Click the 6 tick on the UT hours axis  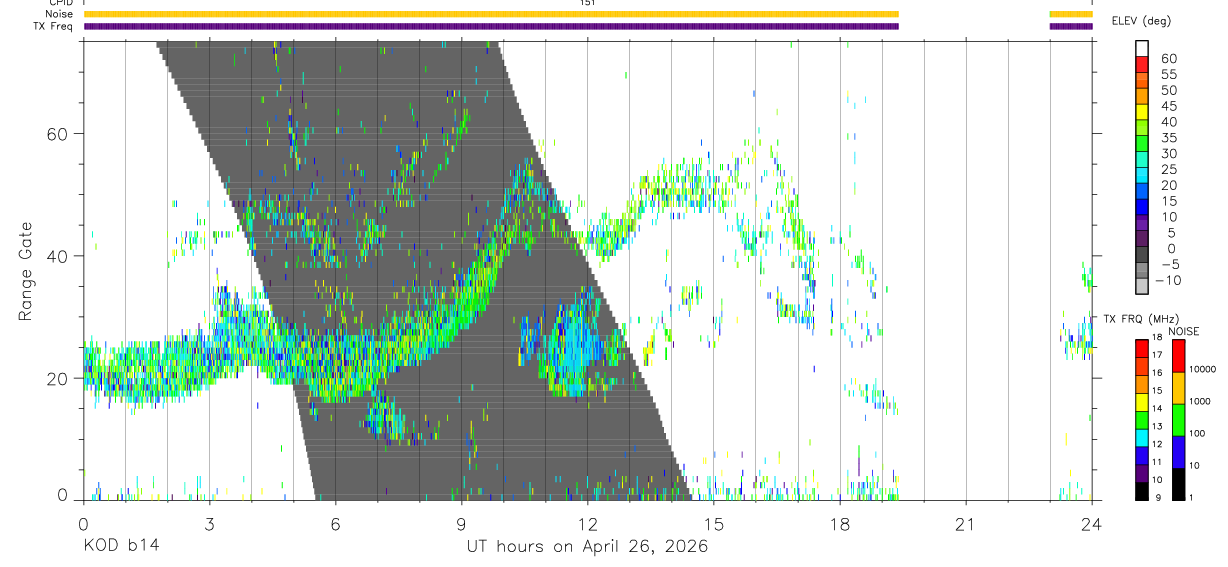coord(336,524)
